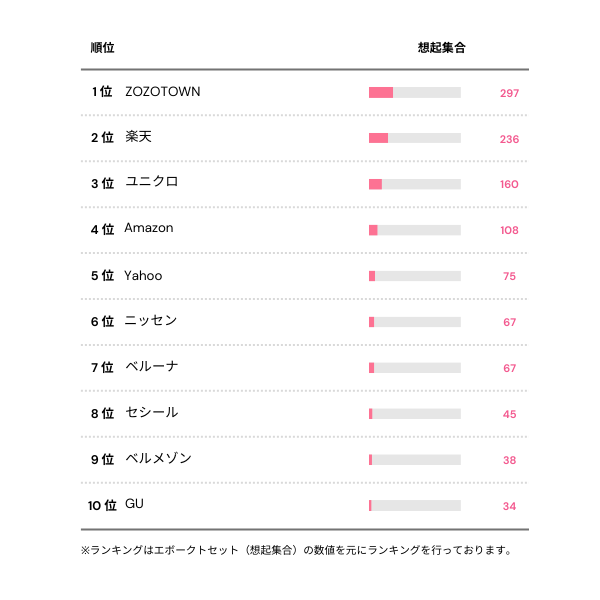Click the 想起集合 column header

[x=441, y=48]
